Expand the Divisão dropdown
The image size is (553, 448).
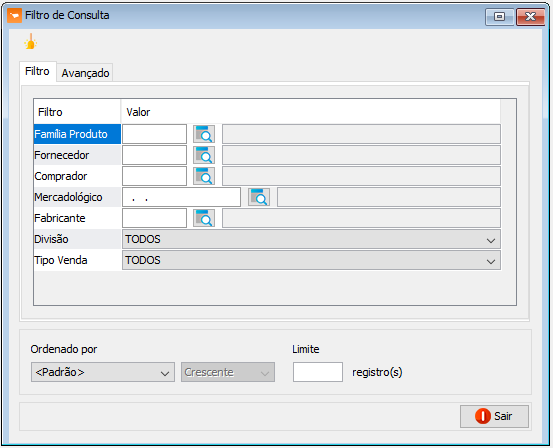[311, 239]
